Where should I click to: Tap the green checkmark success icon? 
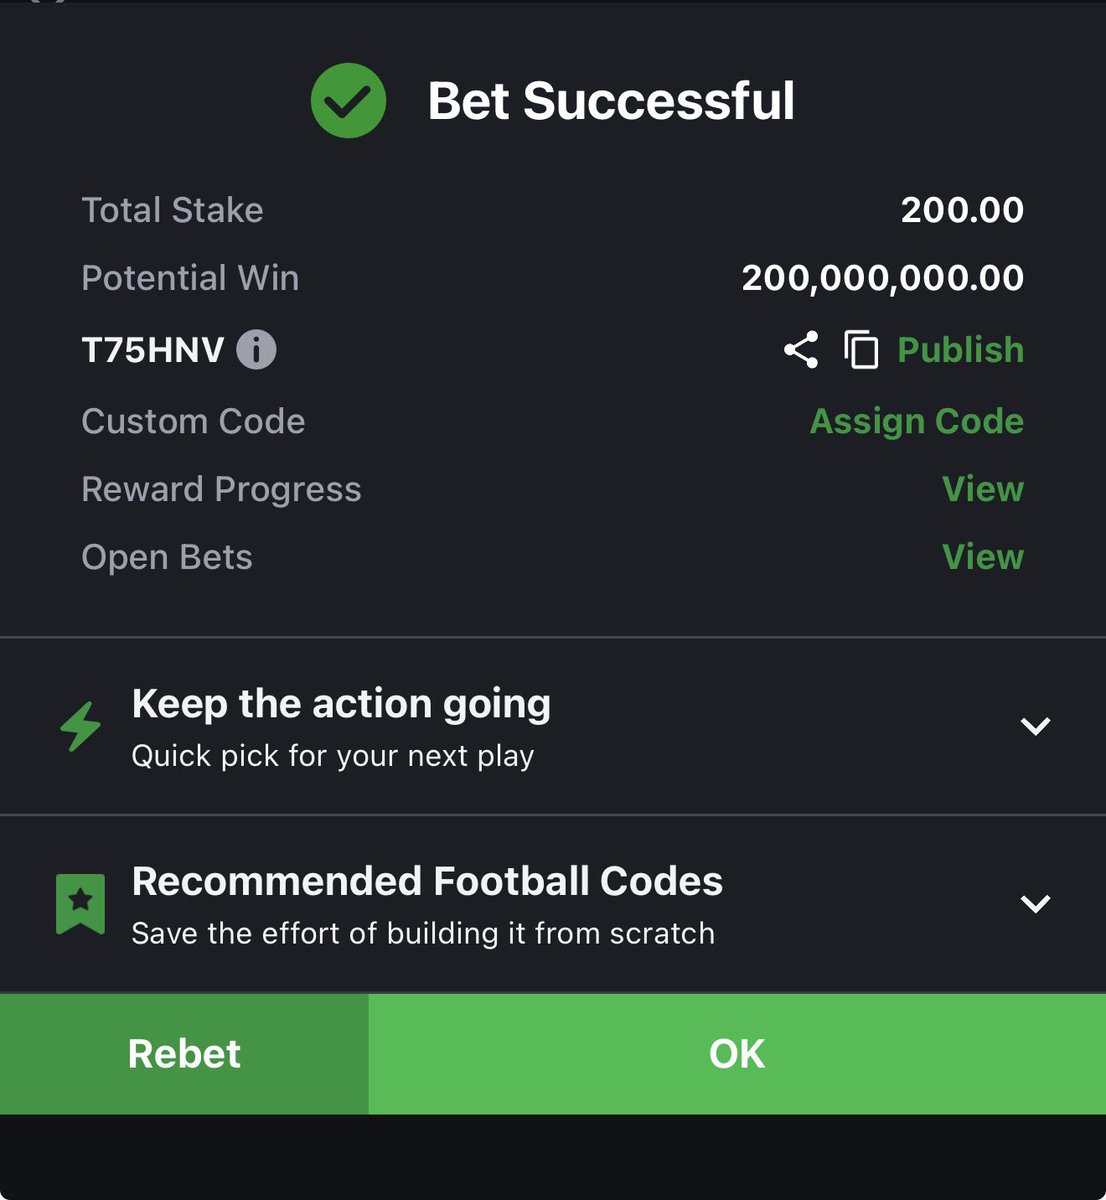pyautogui.click(x=348, y=100)
